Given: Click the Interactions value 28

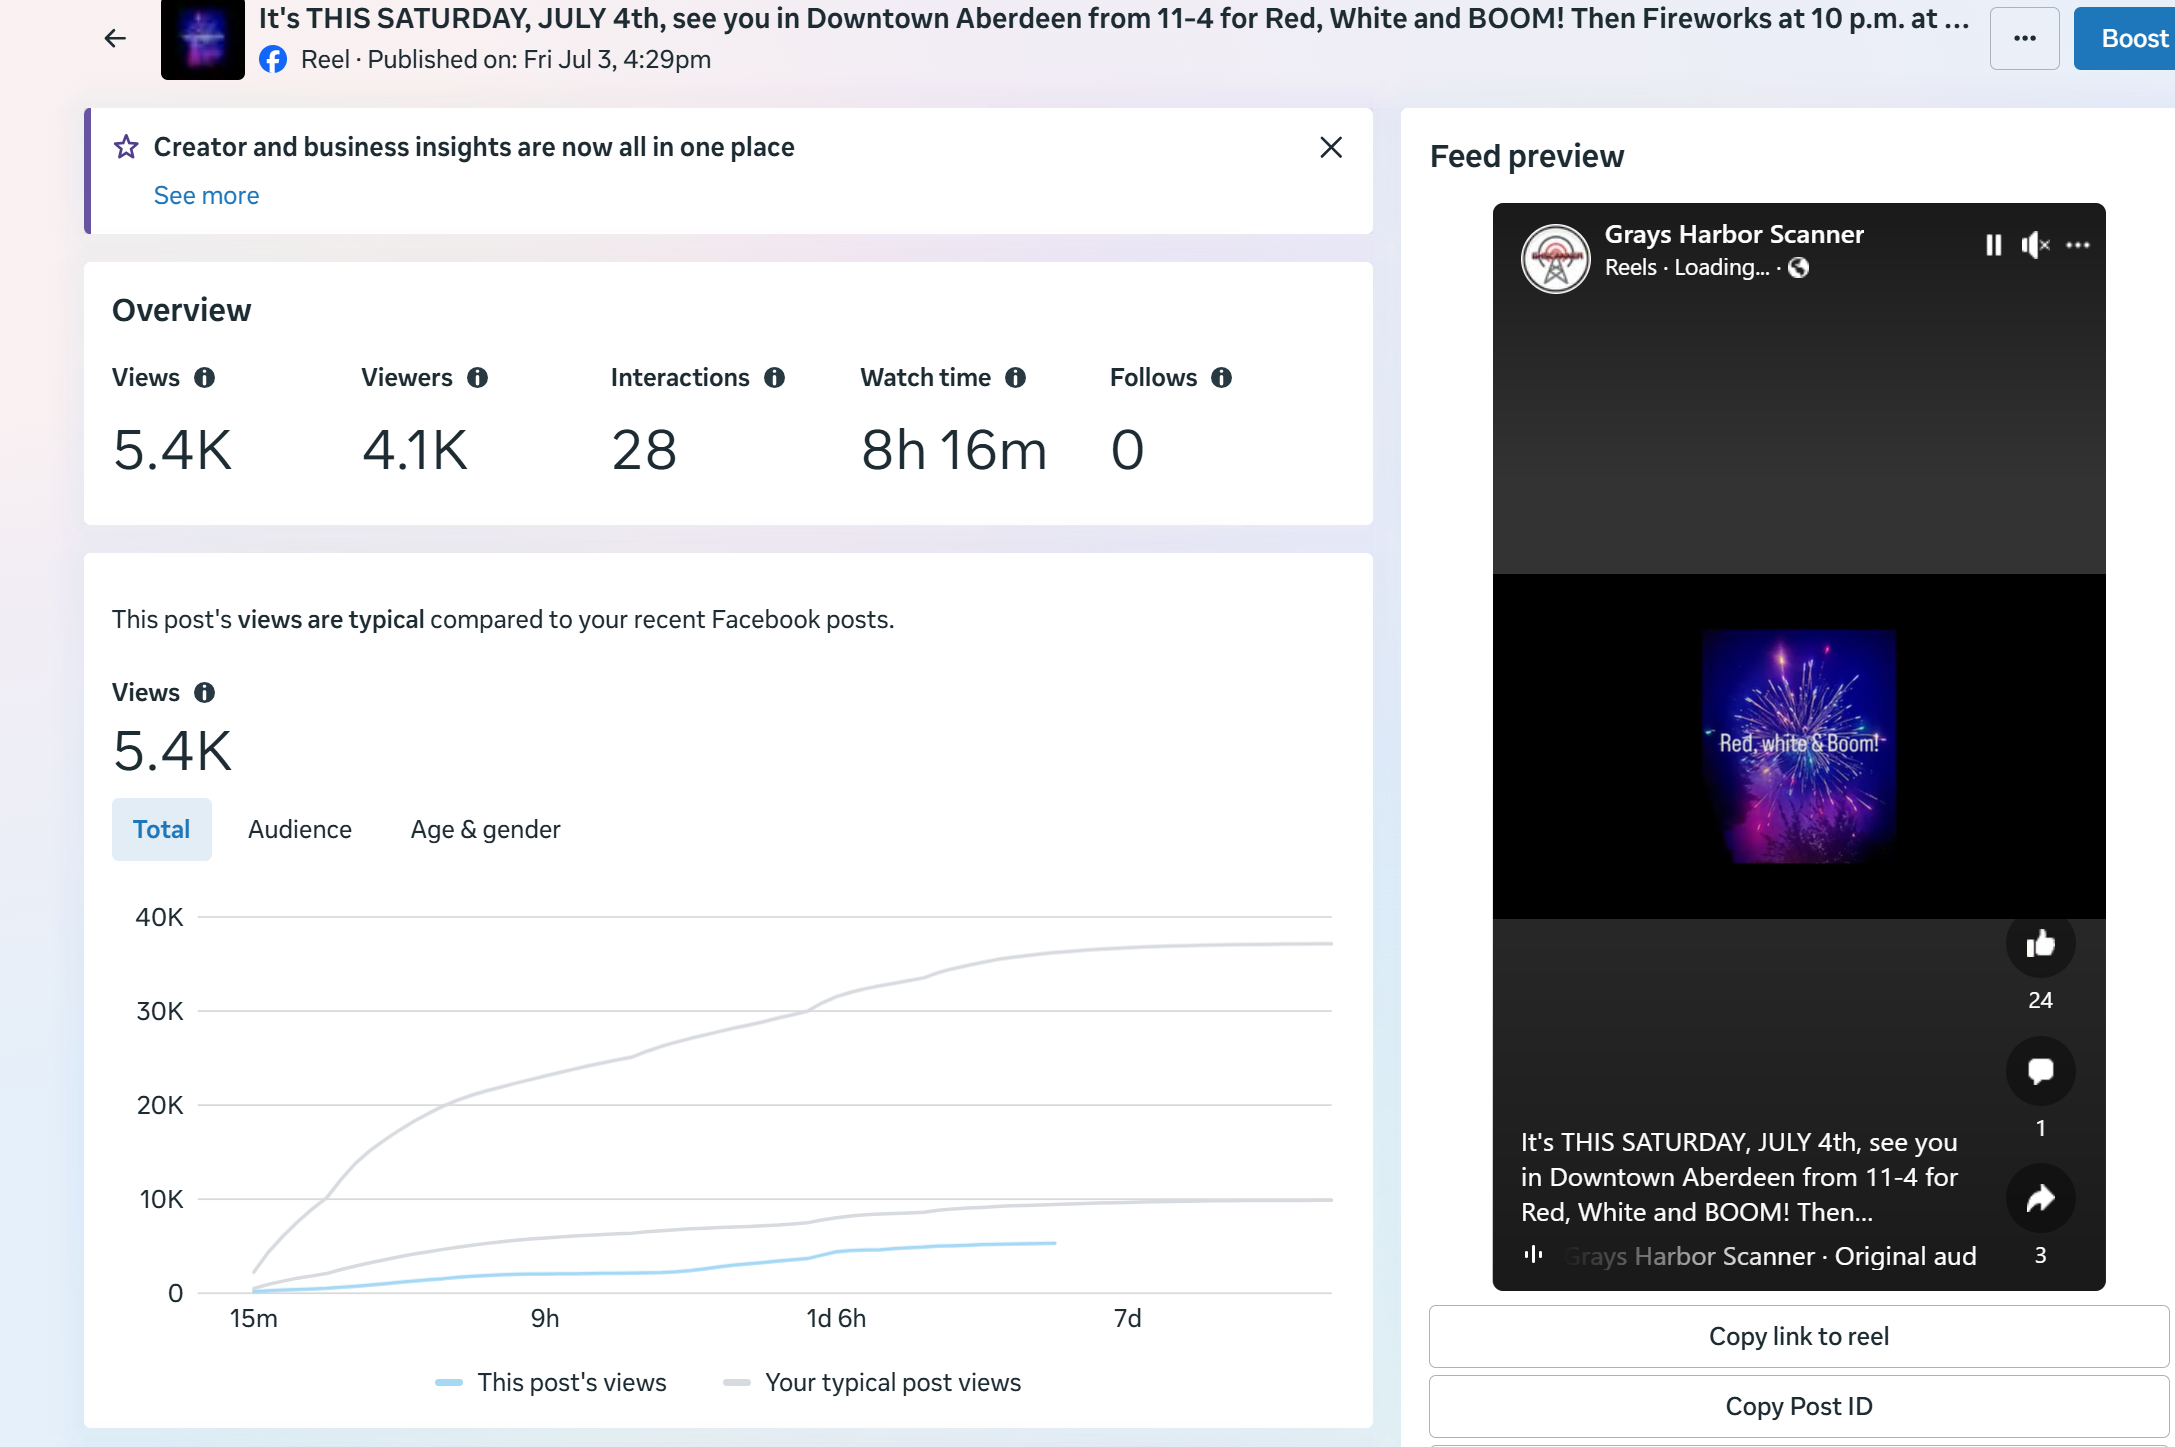Looking at the screenshot, I should coord(644,450).
